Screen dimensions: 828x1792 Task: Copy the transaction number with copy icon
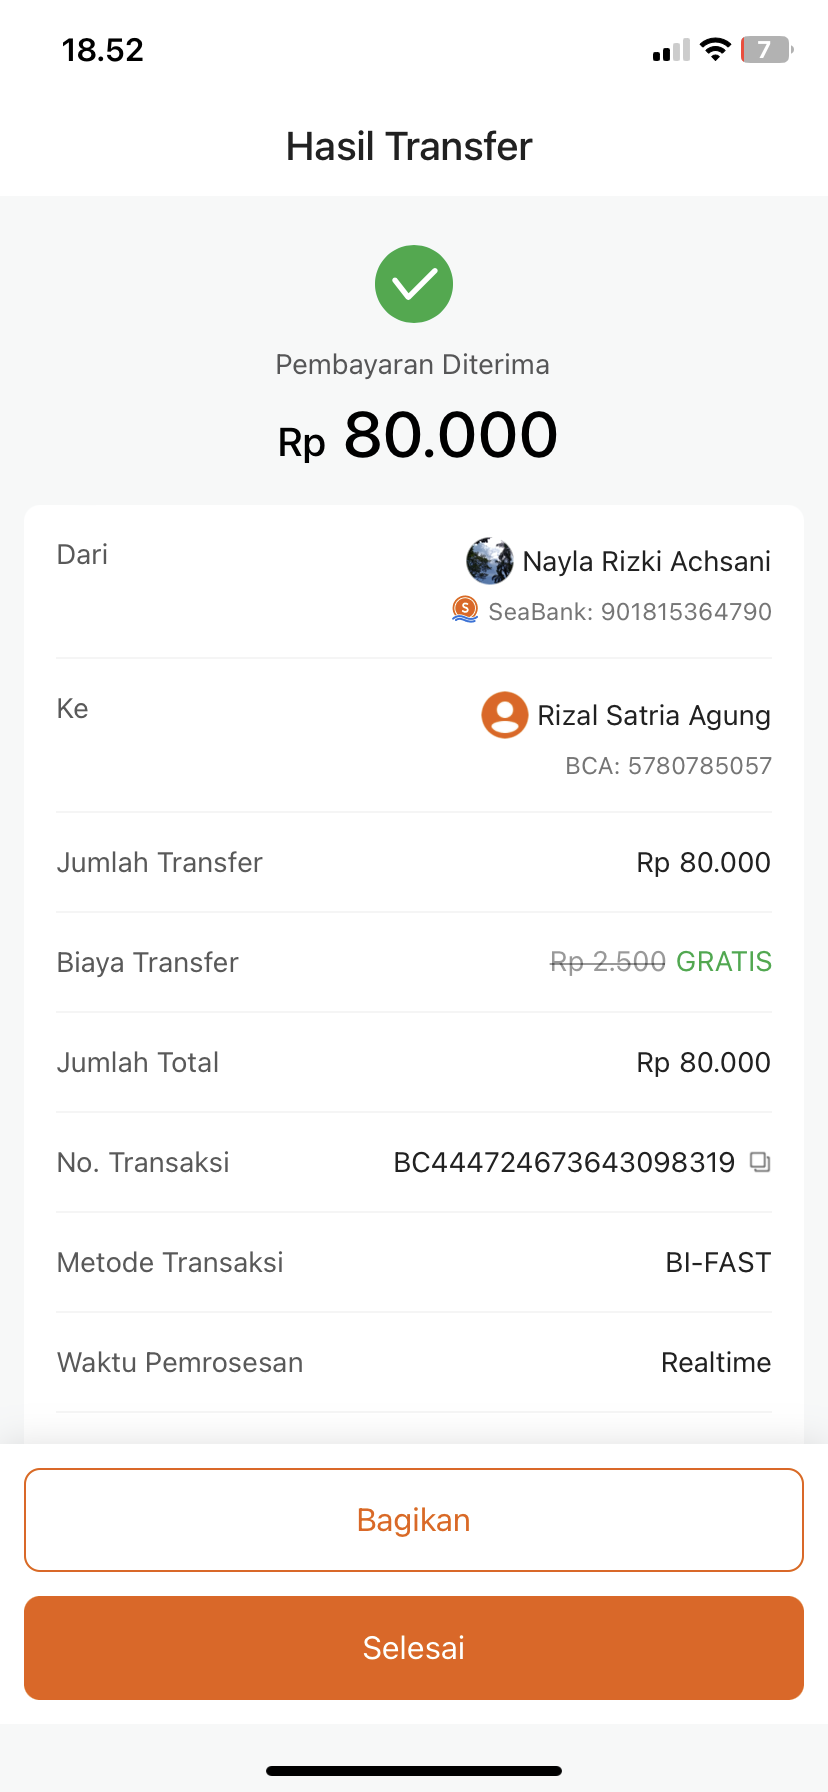tap(760, 1162)
